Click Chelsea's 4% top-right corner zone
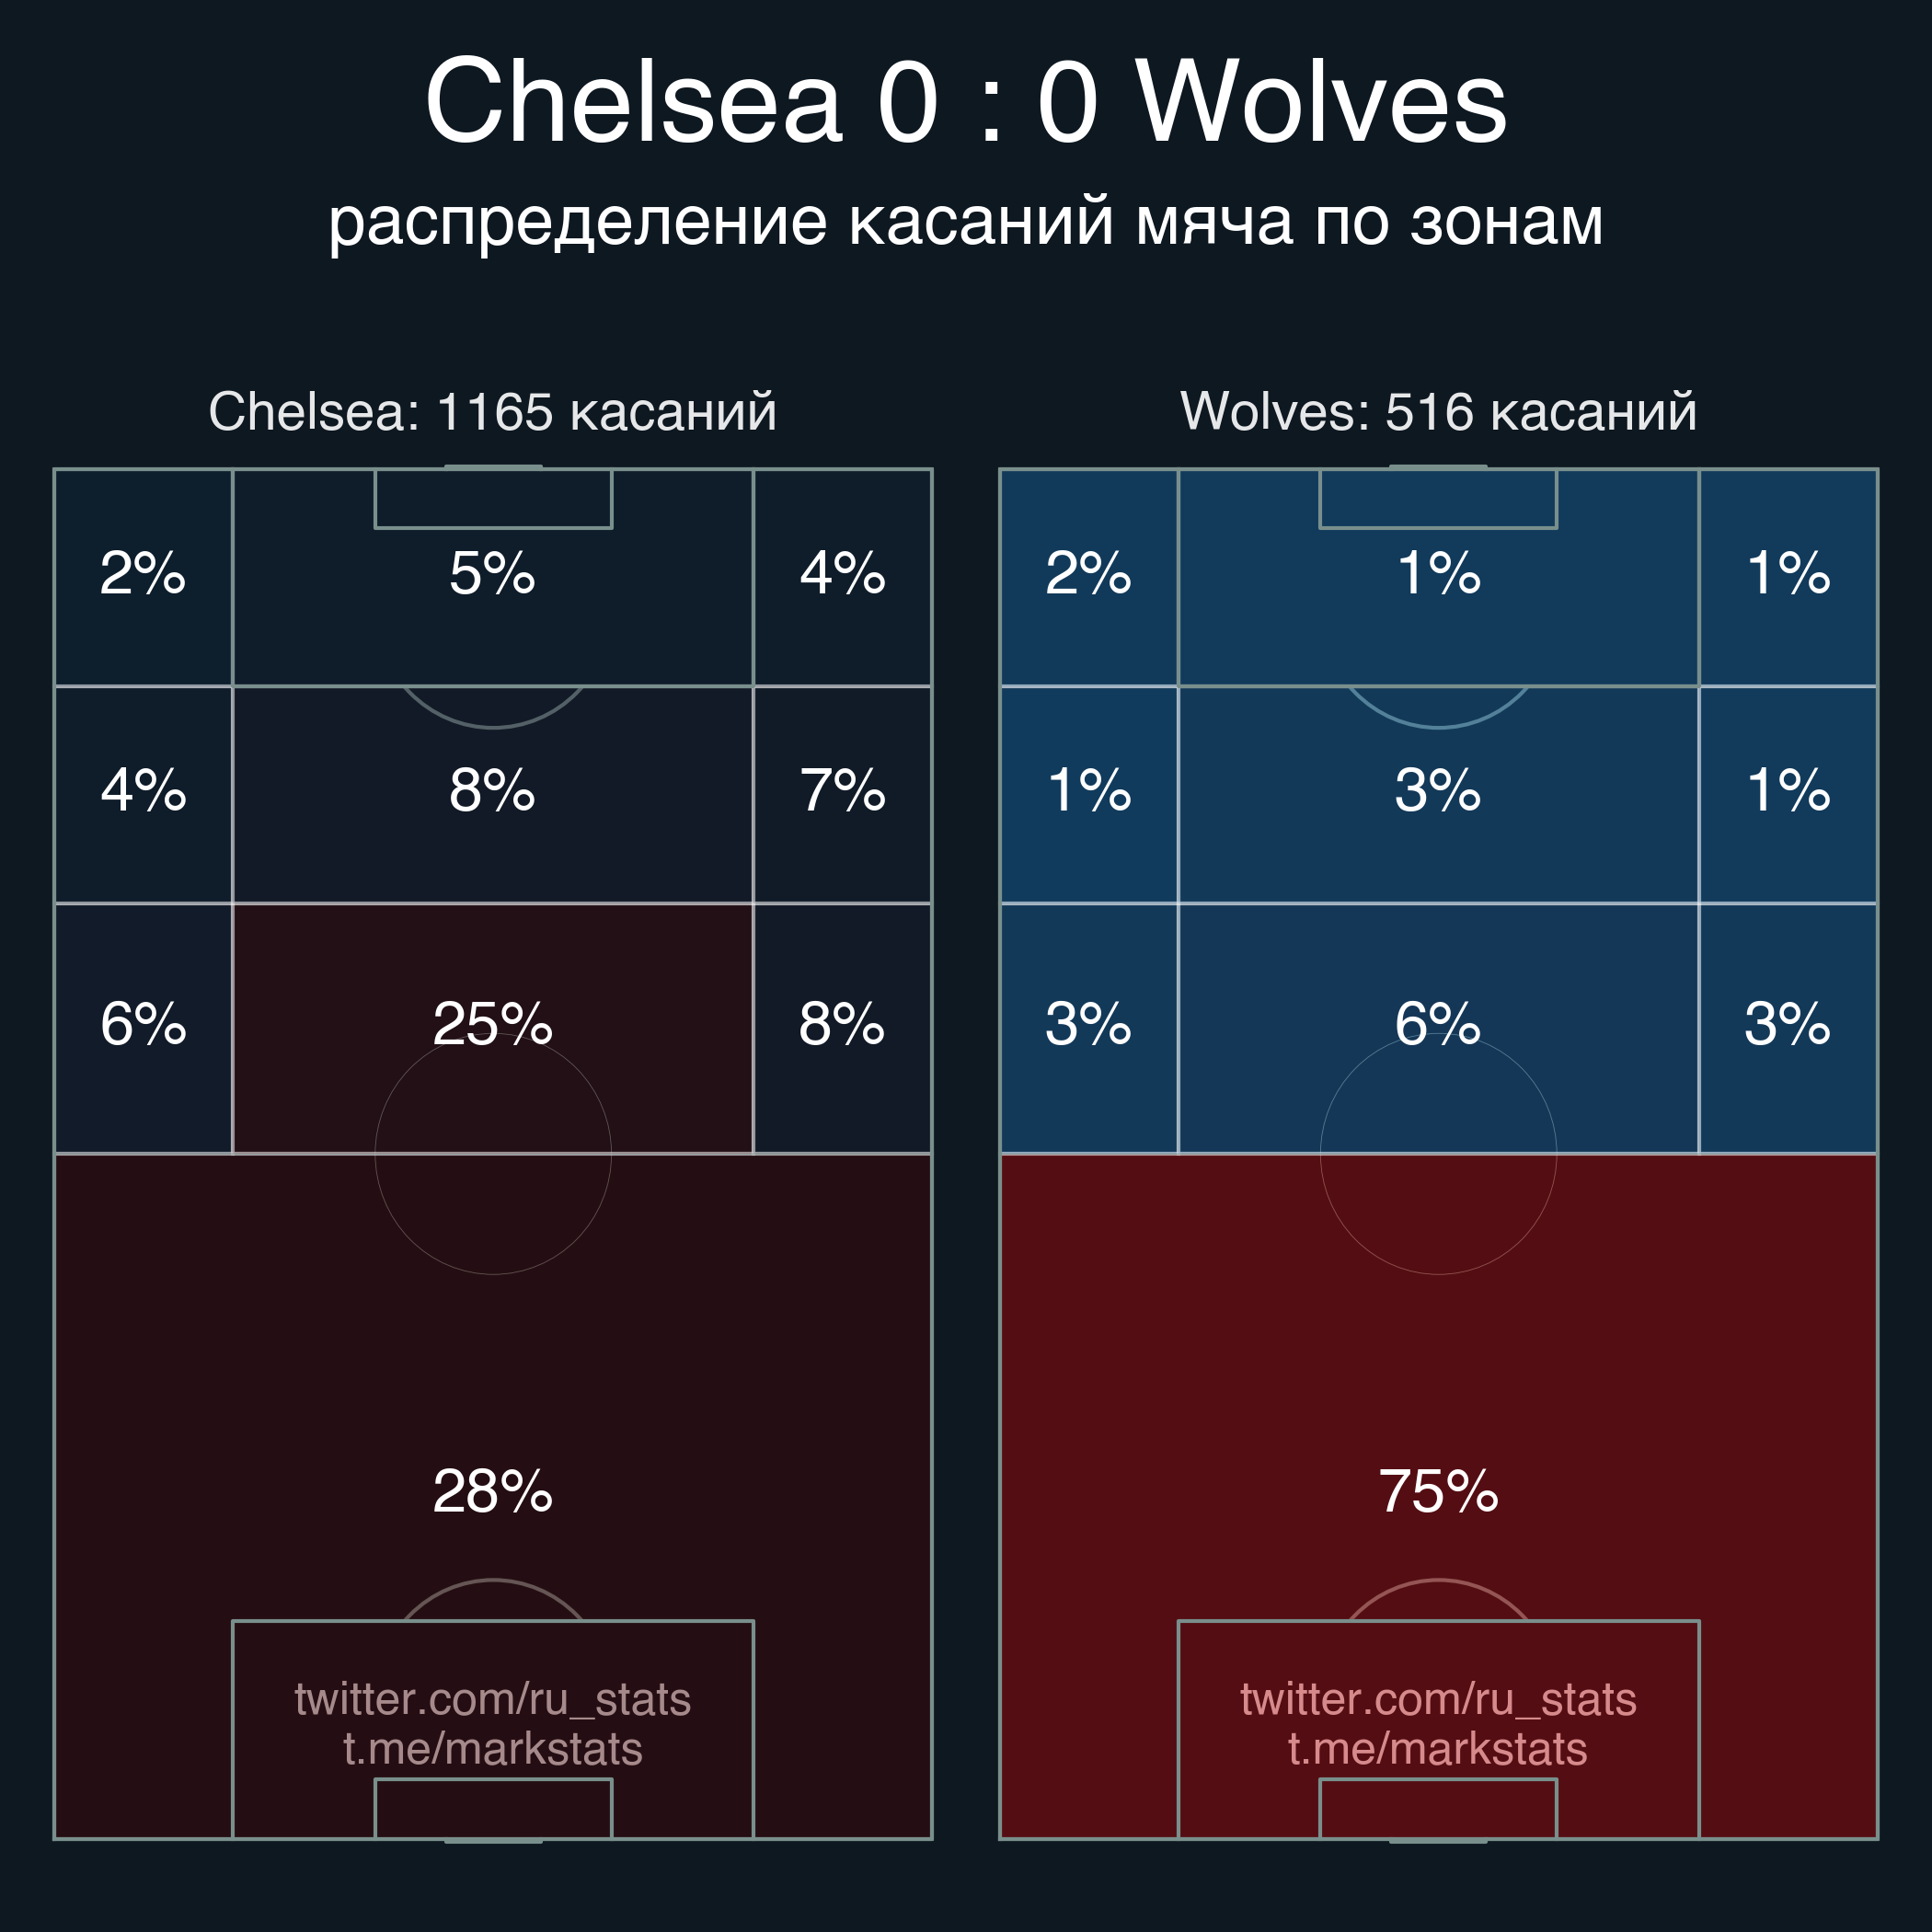 click(842, 575)
